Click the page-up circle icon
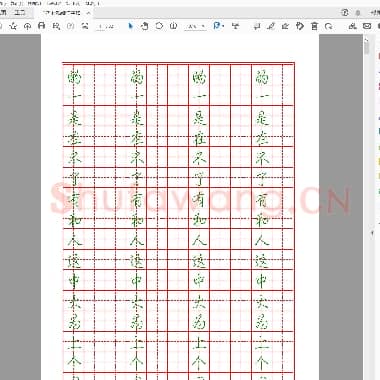380x380 pixels. 70,26
